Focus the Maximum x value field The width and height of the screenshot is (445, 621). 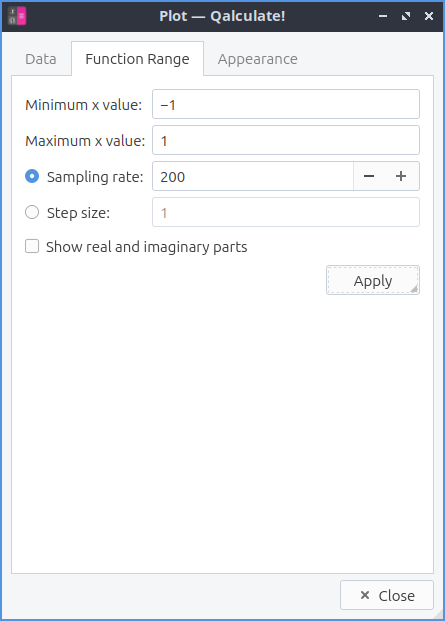(286, 140)
